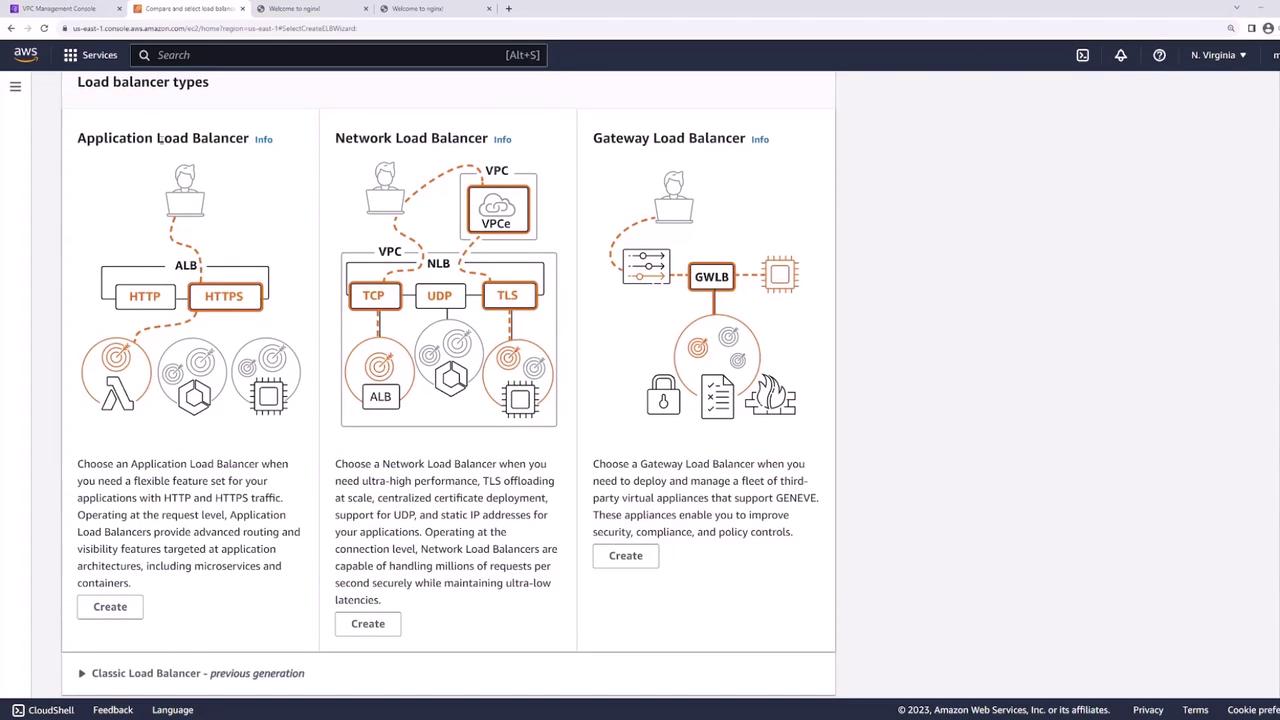Click the Gateway Load Balancer title
Viewport: 1280px width, 720px height.
pos(669,138)
